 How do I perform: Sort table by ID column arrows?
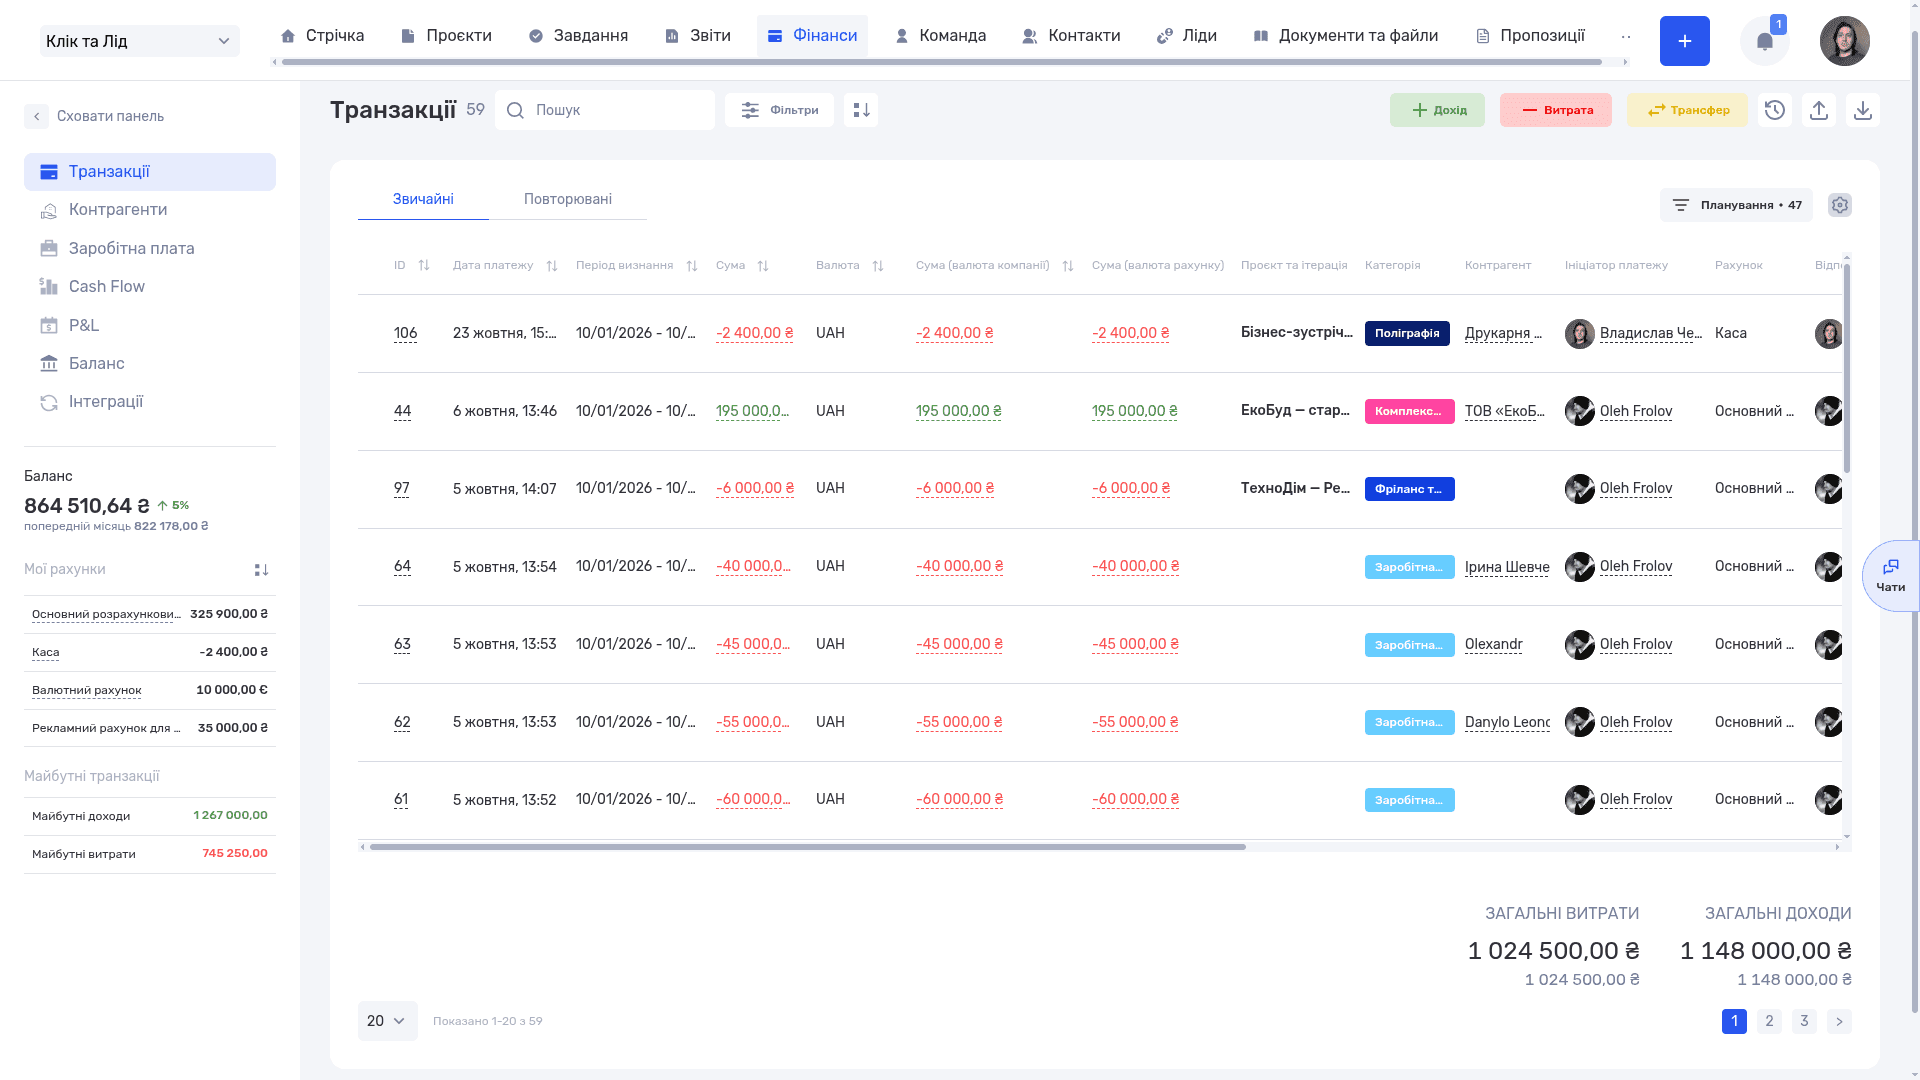point(424,265)
